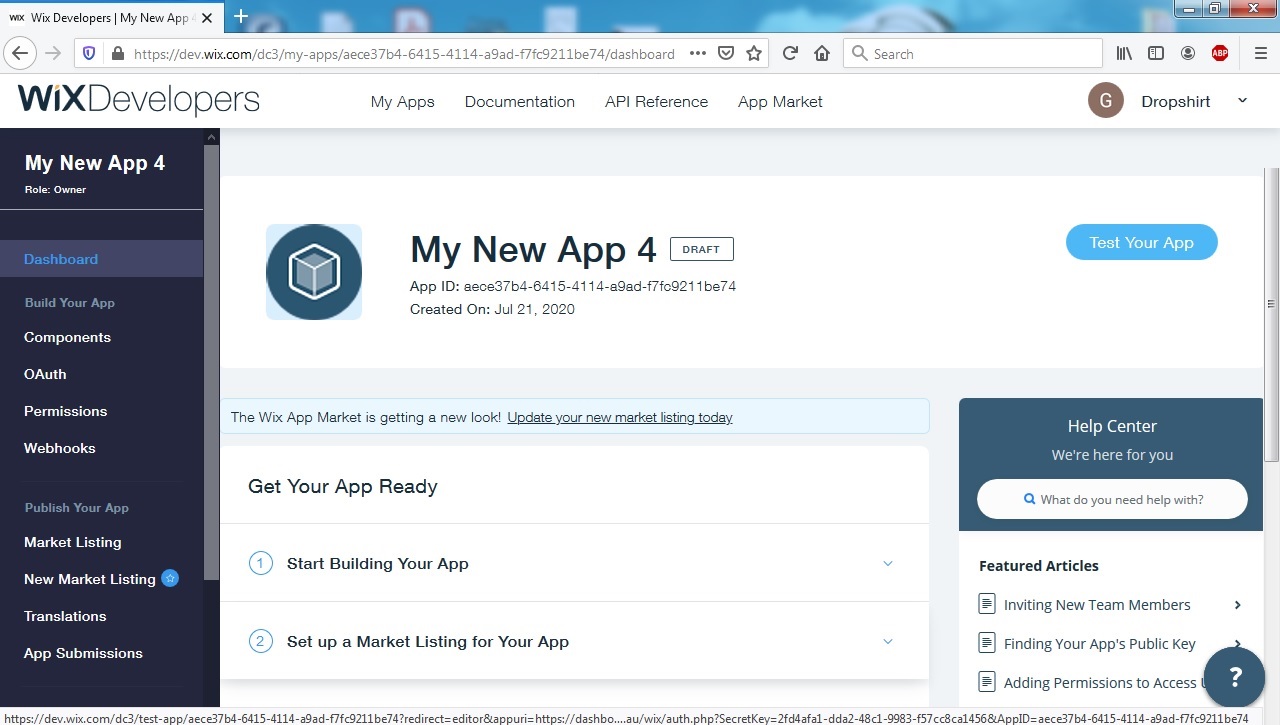Click the browser back arrow button

click(21, 54)
